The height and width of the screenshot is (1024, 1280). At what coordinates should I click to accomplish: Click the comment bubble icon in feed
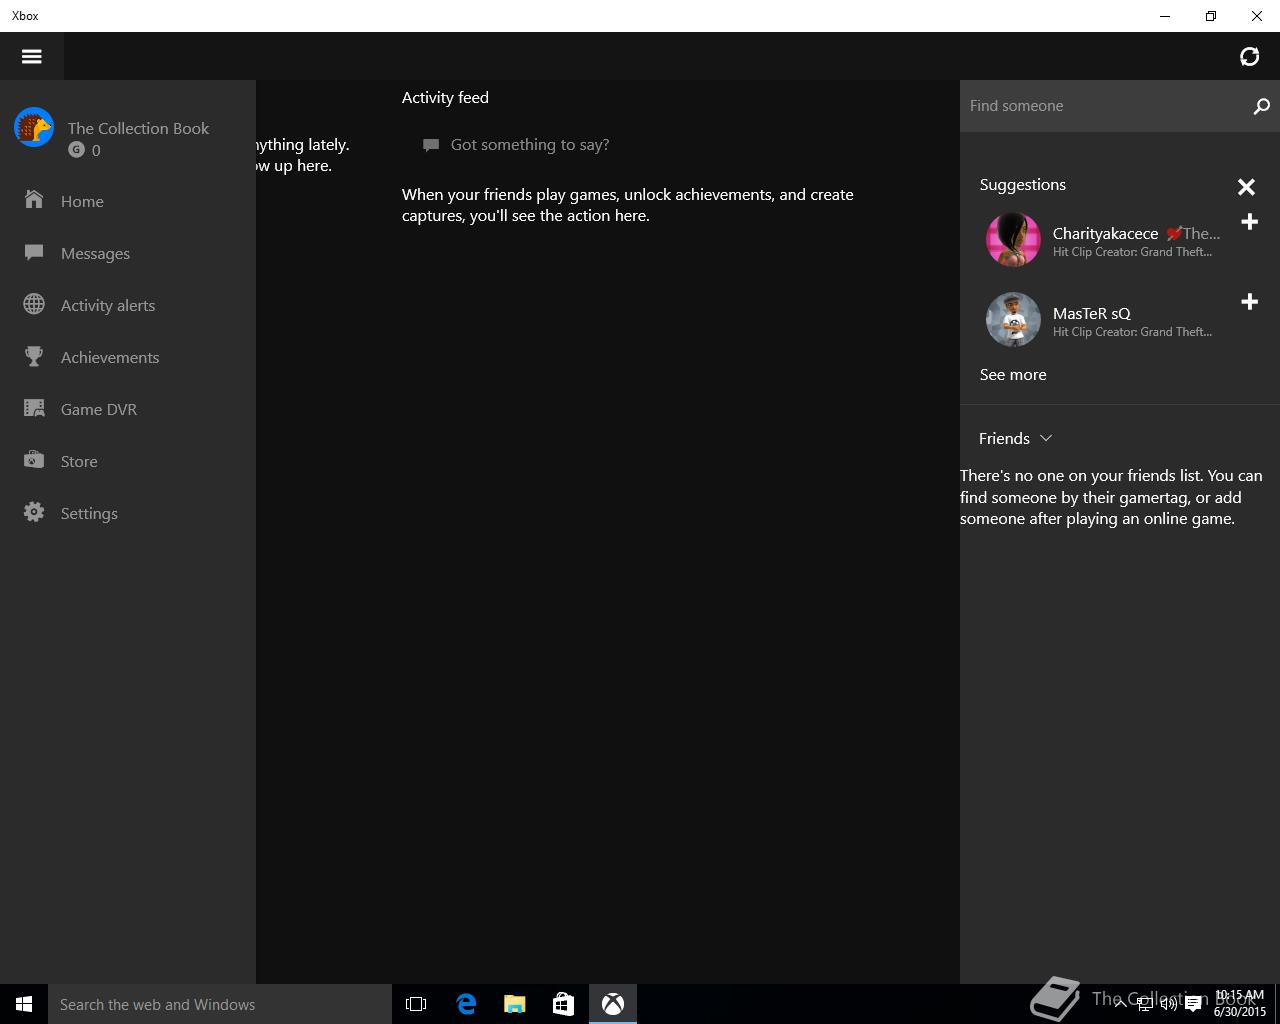point(431,145)
